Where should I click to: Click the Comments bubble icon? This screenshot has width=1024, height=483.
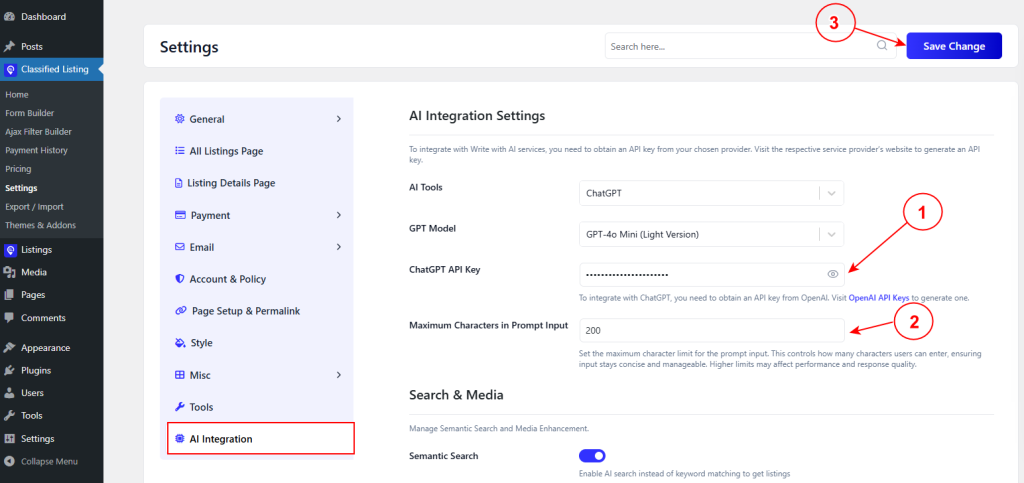click(9, 318)
